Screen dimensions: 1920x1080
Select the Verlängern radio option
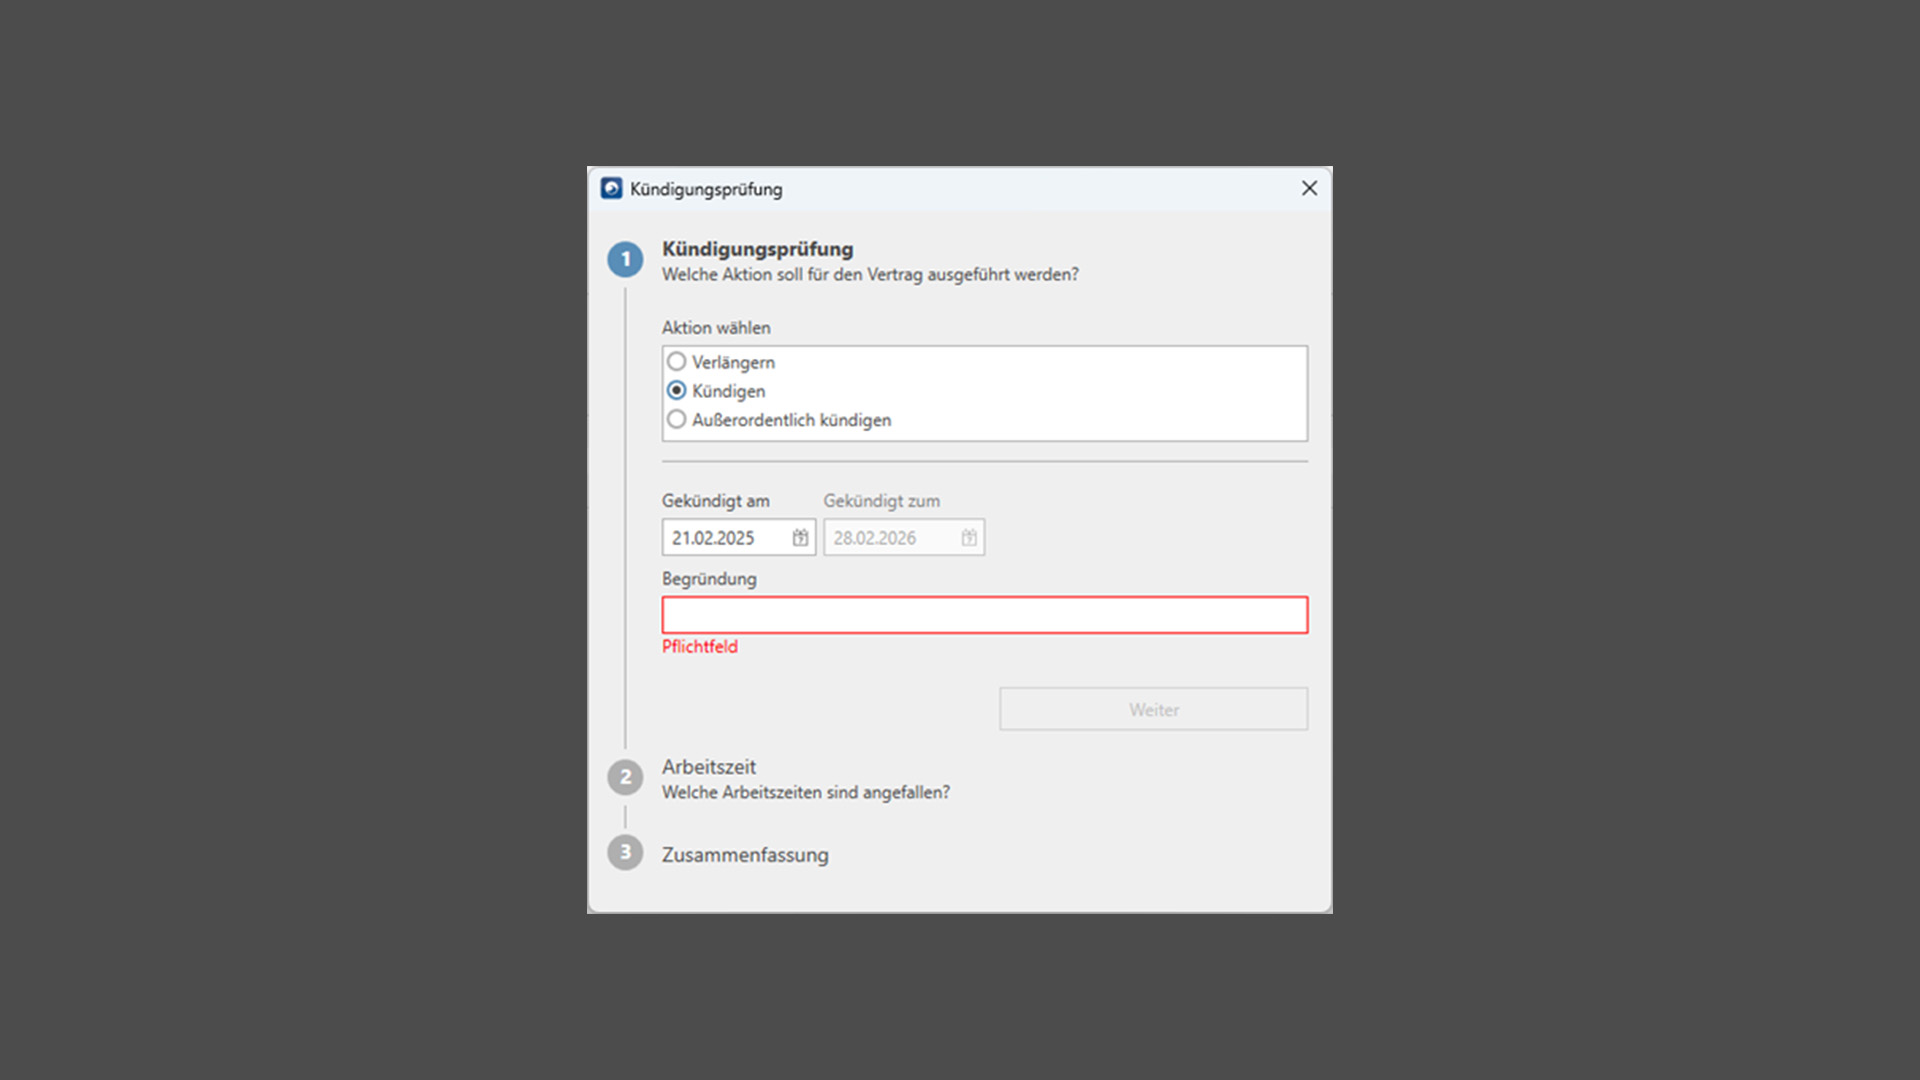[677, 362]
